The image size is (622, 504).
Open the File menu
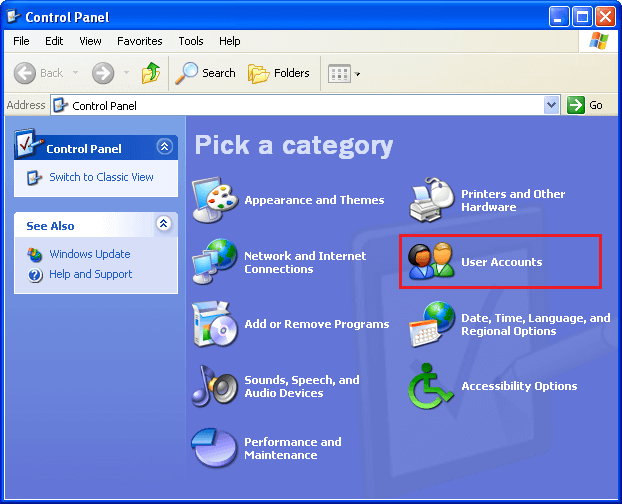(21, 41)
